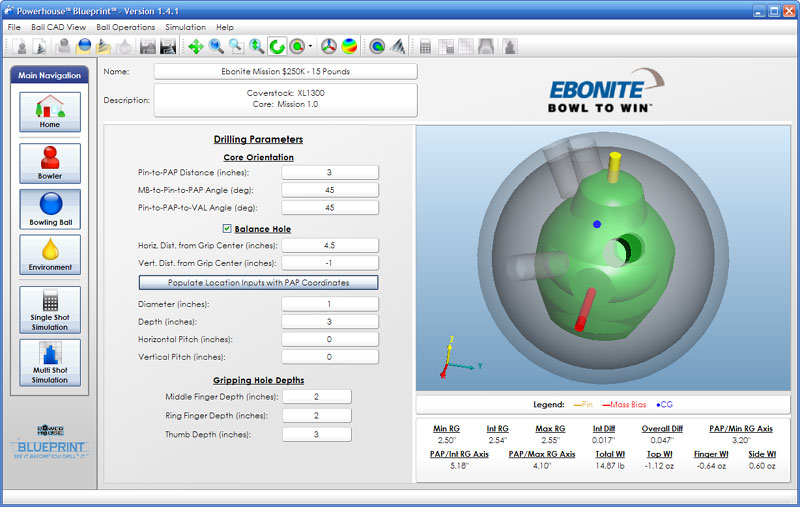Image resolution: width=800 pixels, height=507 pixels.
Task: Open the Help menu
Action: coord(224,27)
